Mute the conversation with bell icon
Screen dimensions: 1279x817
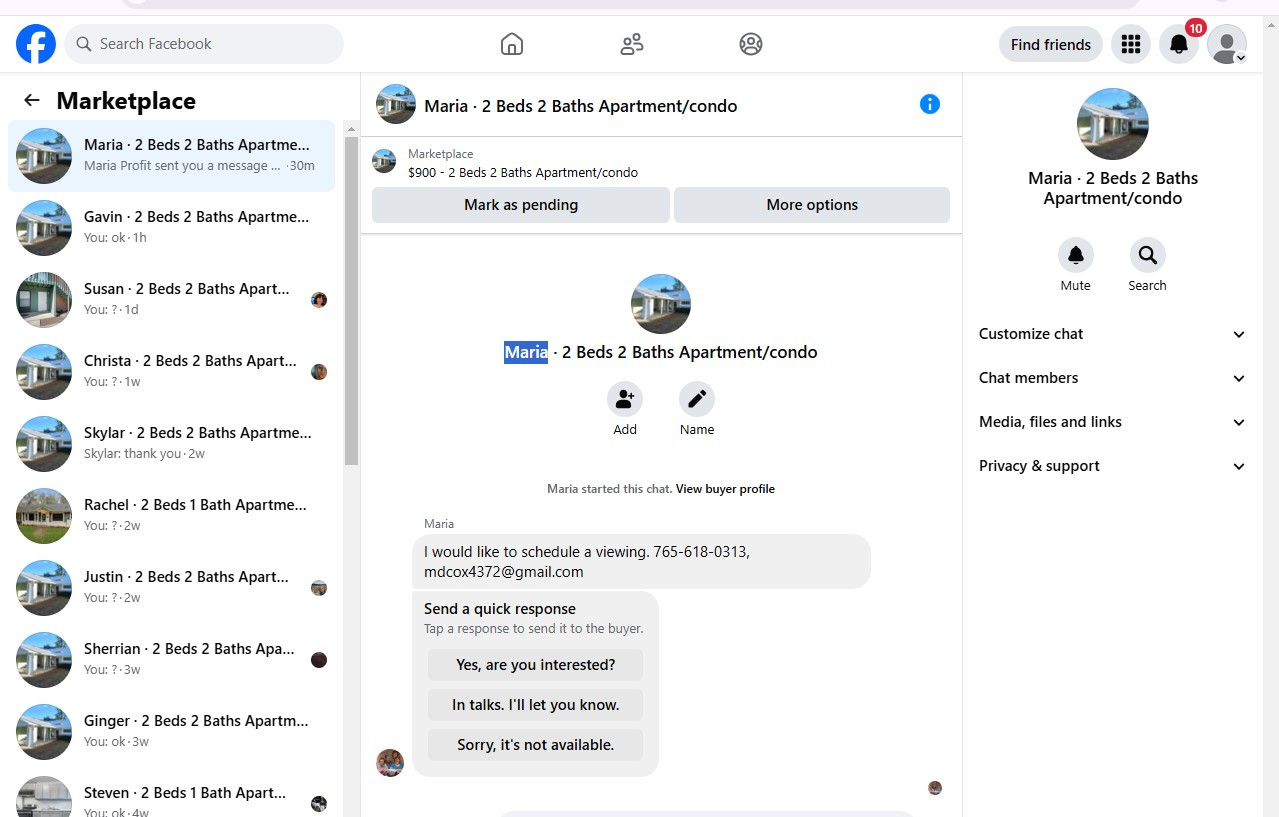click(1076, 255)
